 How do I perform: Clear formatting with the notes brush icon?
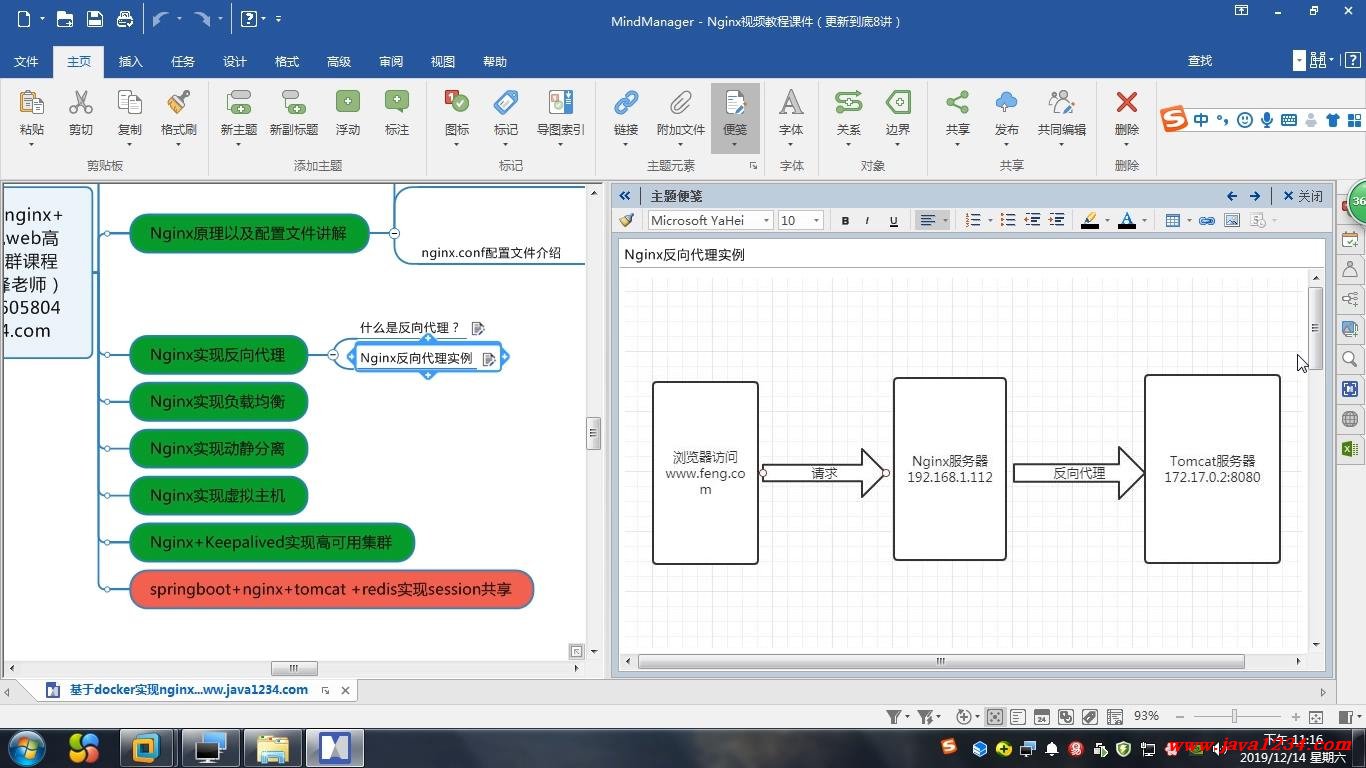coord(627,220)
